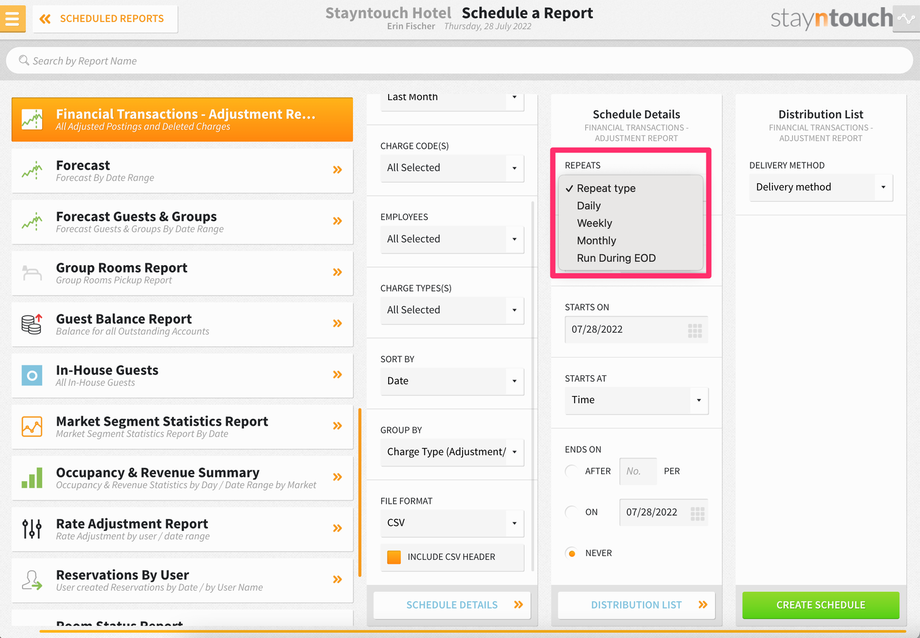The image size is (920, 638).
Task: Click arrow on Market Segment Statistics row
Action: [337, 426]
